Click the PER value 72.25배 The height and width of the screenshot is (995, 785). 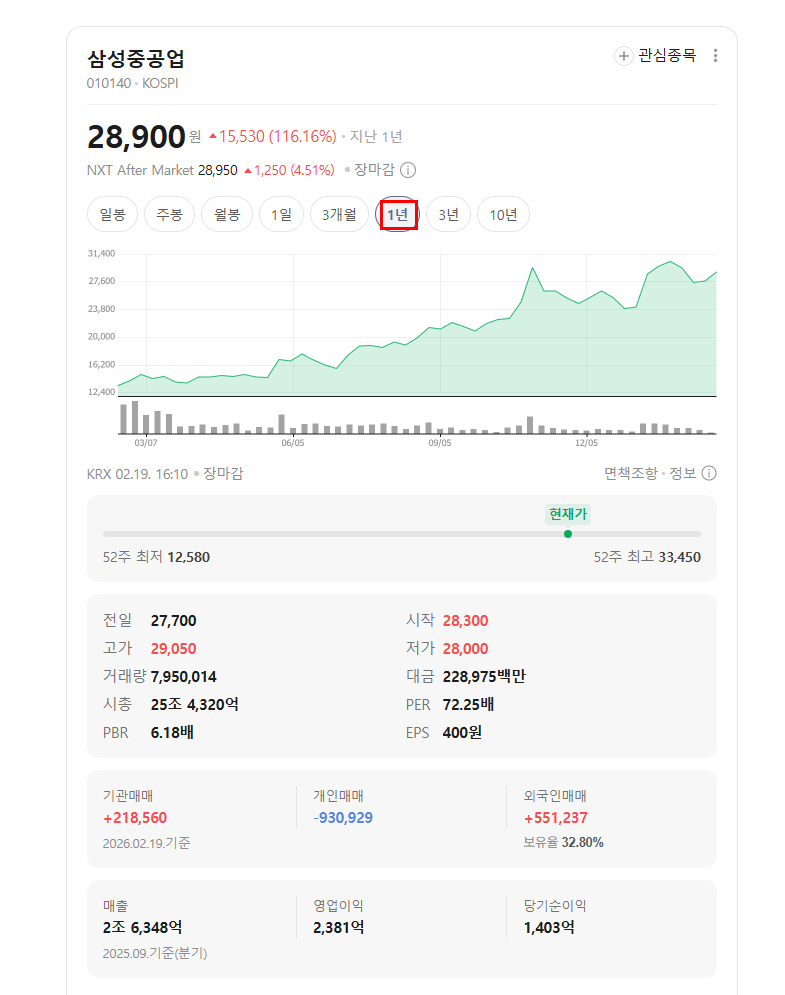[x=468, y=704]
